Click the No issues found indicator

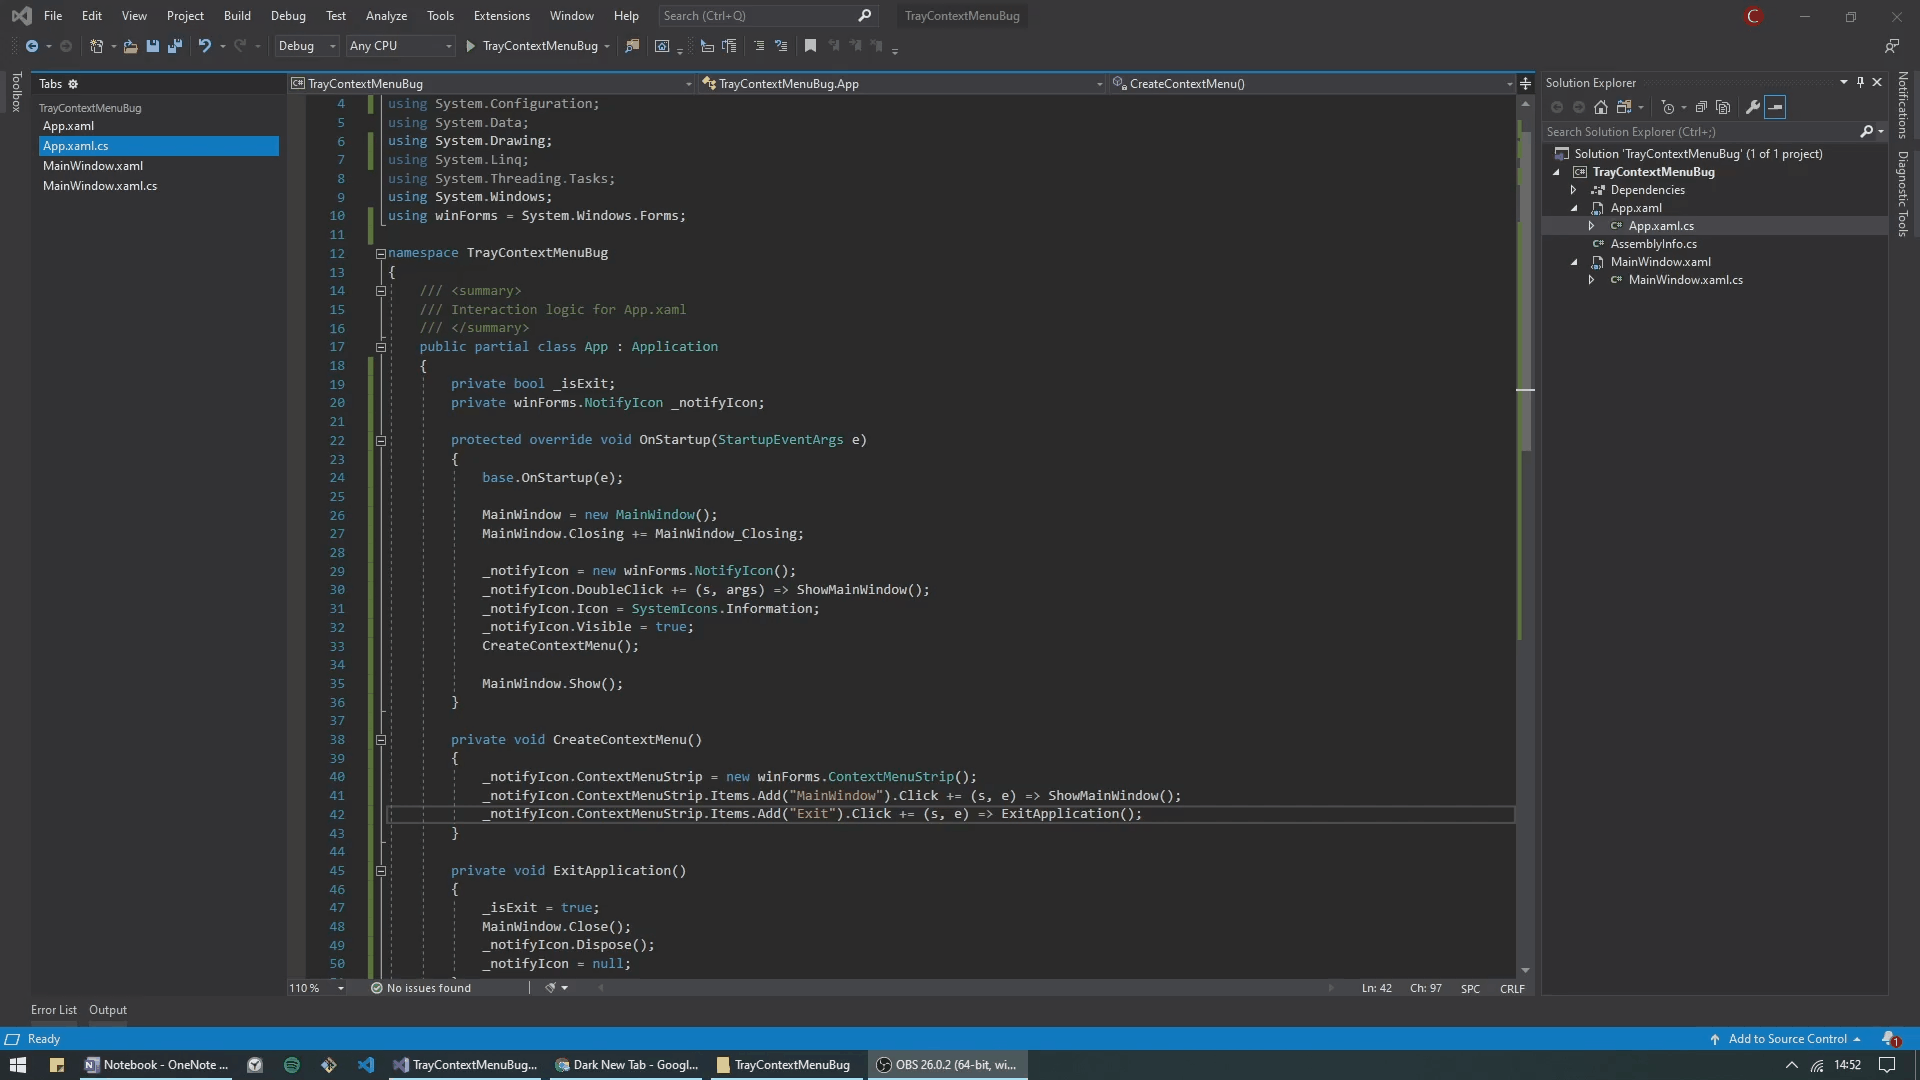[x=421, y=988]
